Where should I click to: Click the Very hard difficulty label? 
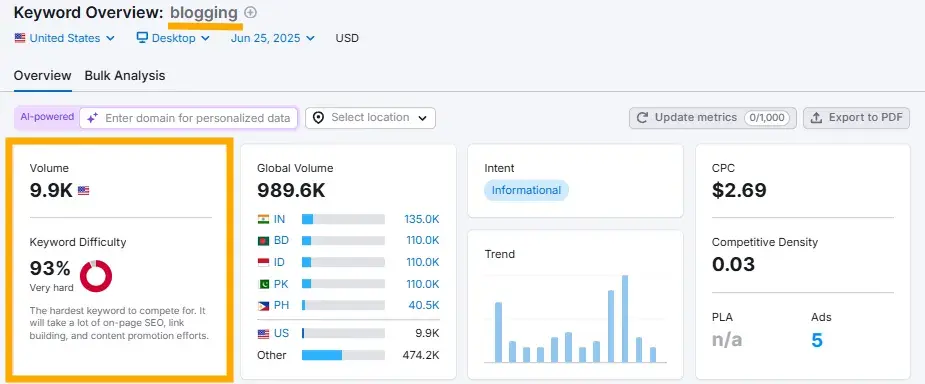coord(51,288)
